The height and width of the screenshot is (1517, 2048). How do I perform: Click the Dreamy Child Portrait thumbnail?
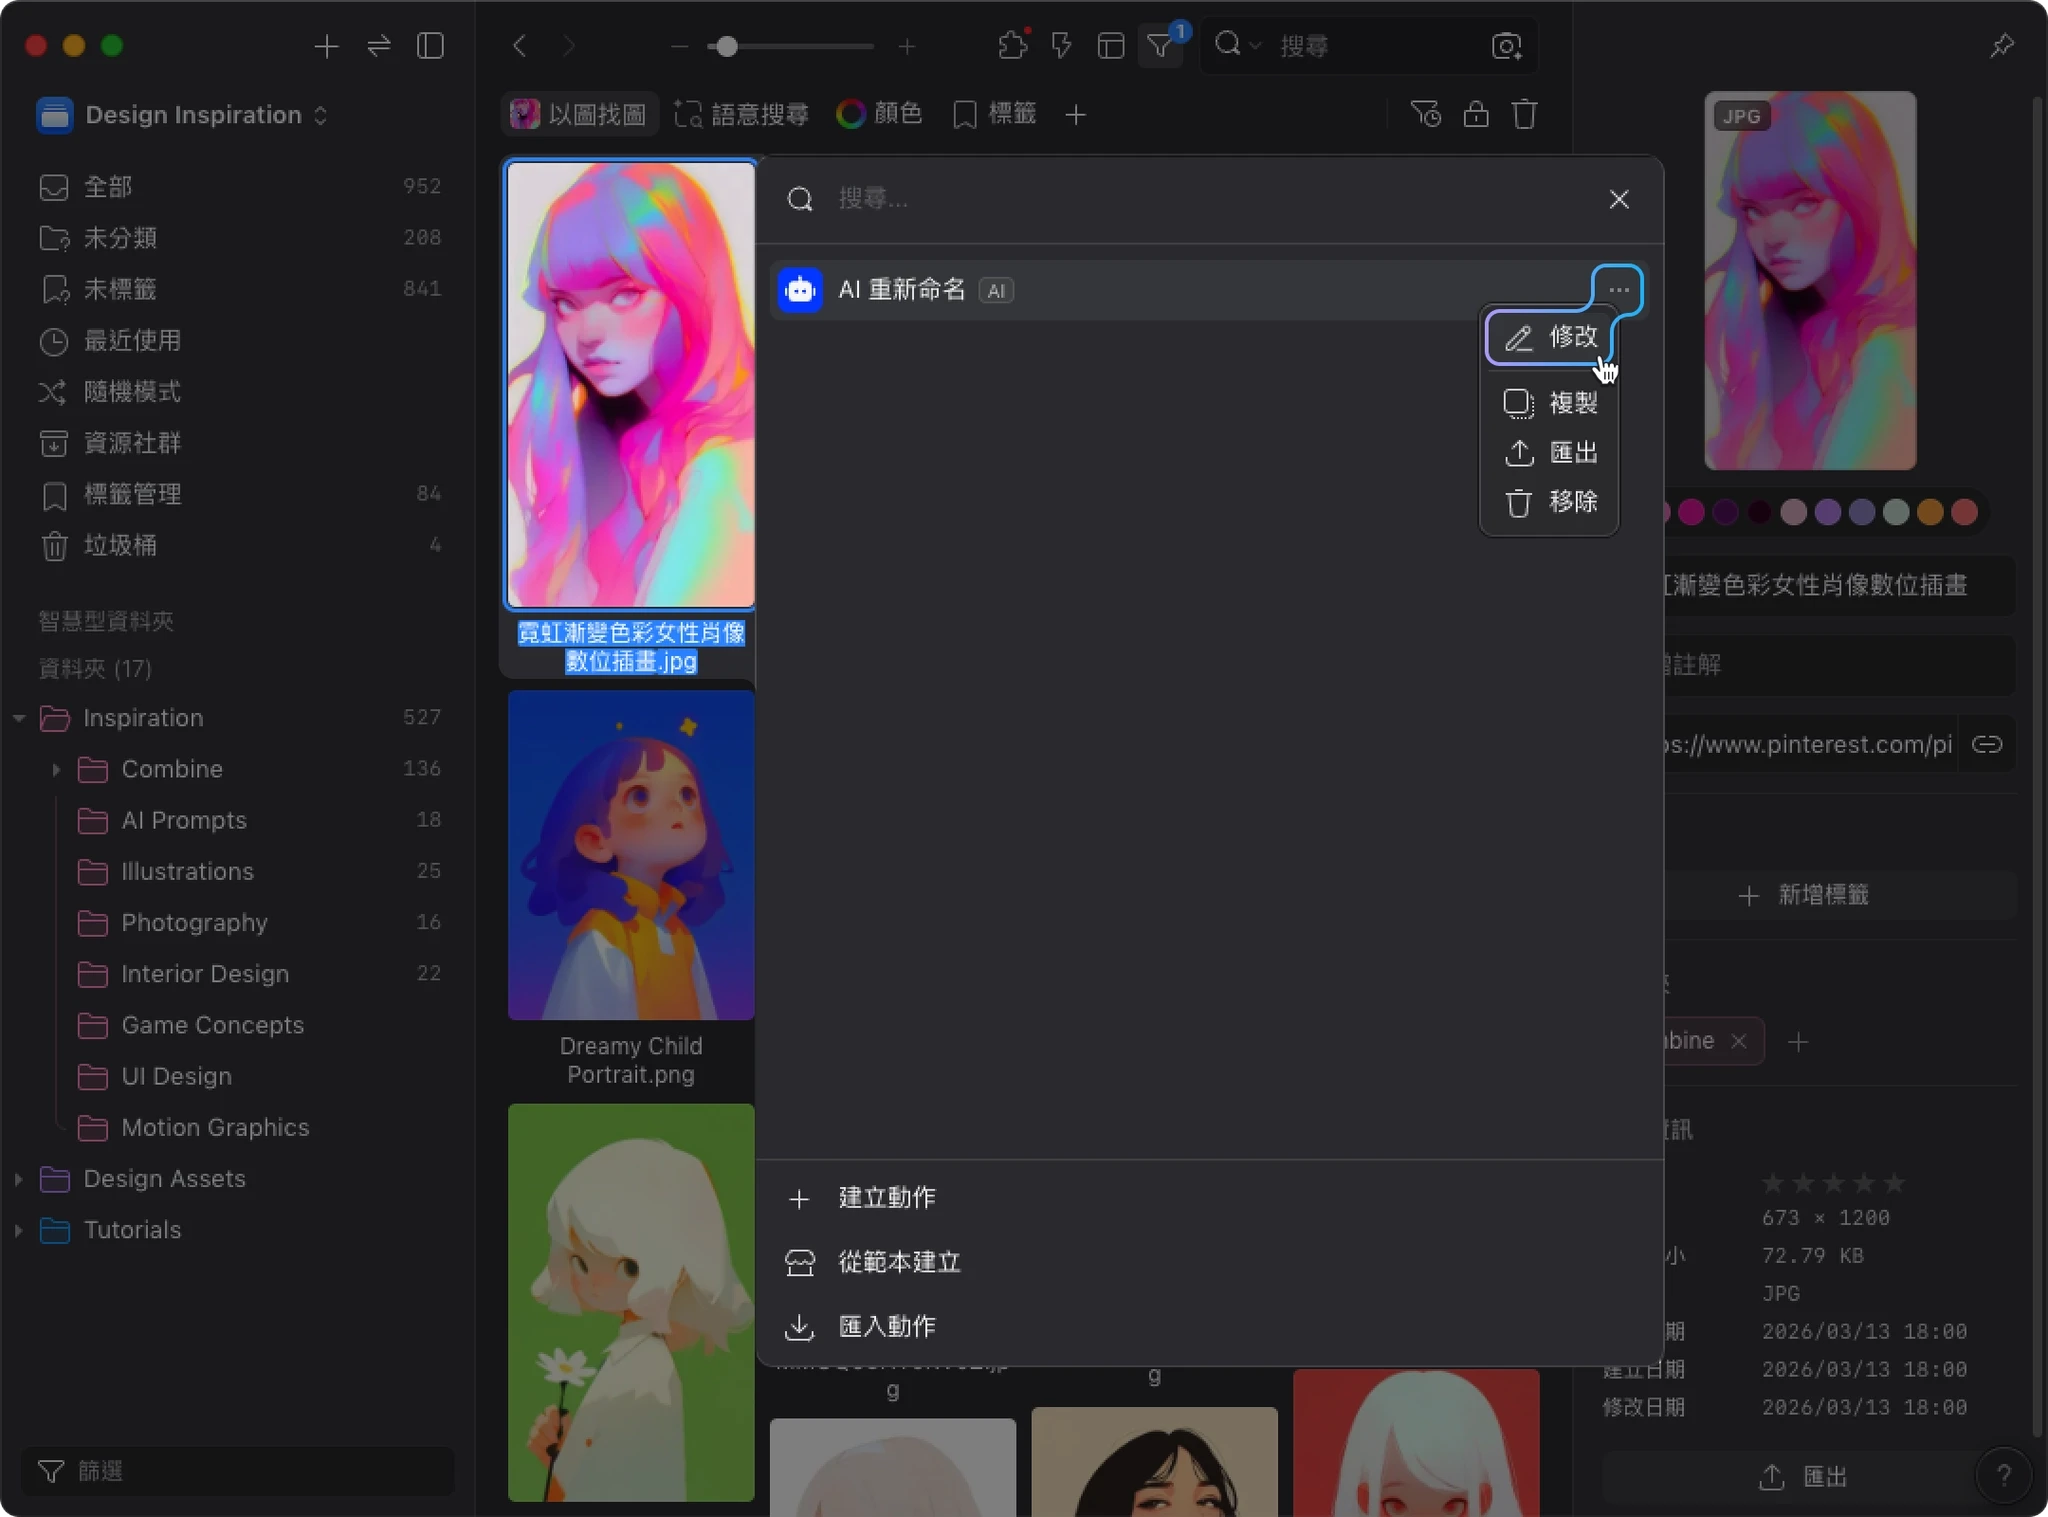pyautogui.click(x=630, y=855)
